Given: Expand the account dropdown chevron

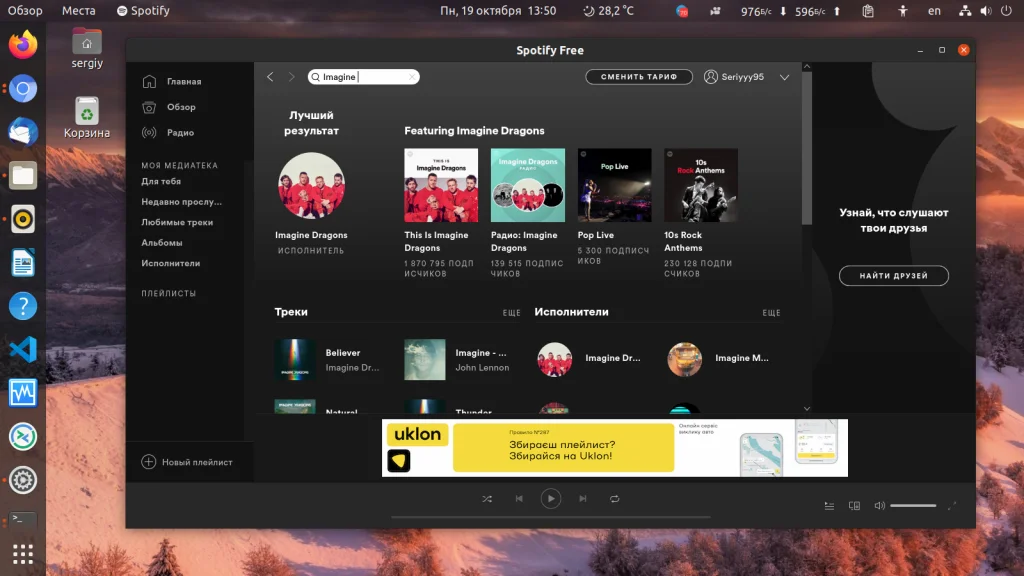Looking at the screenshot, I should tap(784, 77).
